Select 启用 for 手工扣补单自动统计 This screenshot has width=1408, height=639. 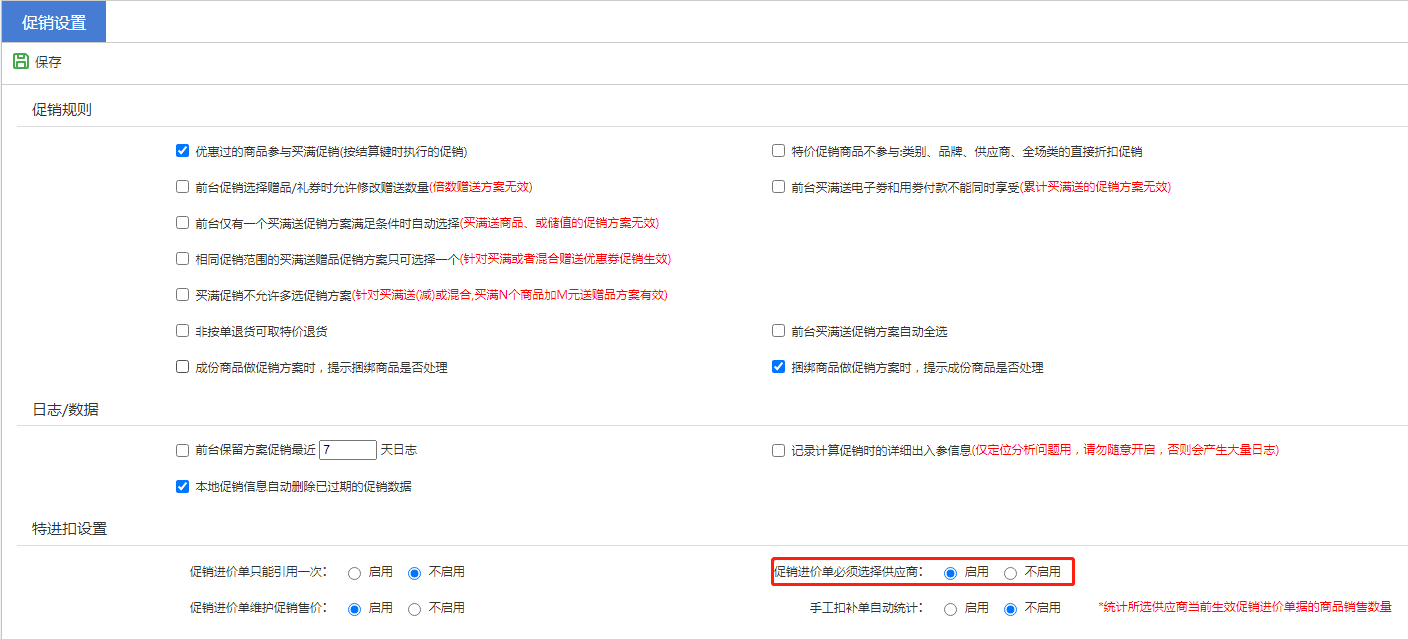(x=950, y=609)
